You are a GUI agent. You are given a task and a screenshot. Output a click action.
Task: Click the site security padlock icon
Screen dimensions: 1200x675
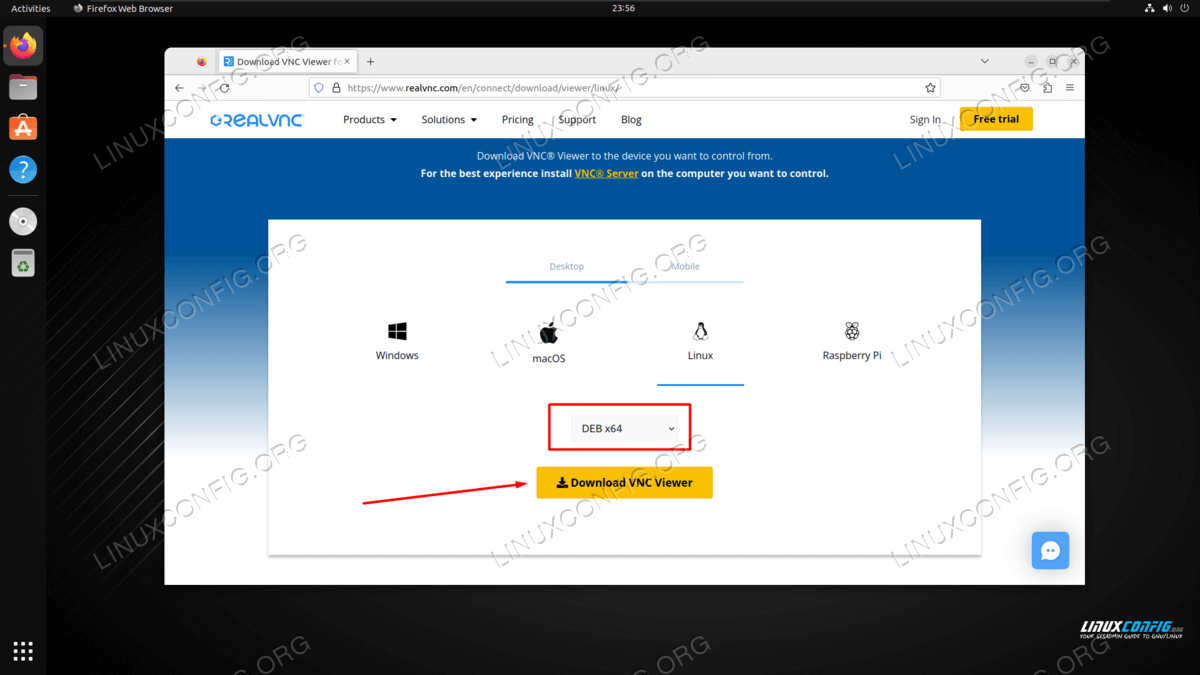pos(336,88)
